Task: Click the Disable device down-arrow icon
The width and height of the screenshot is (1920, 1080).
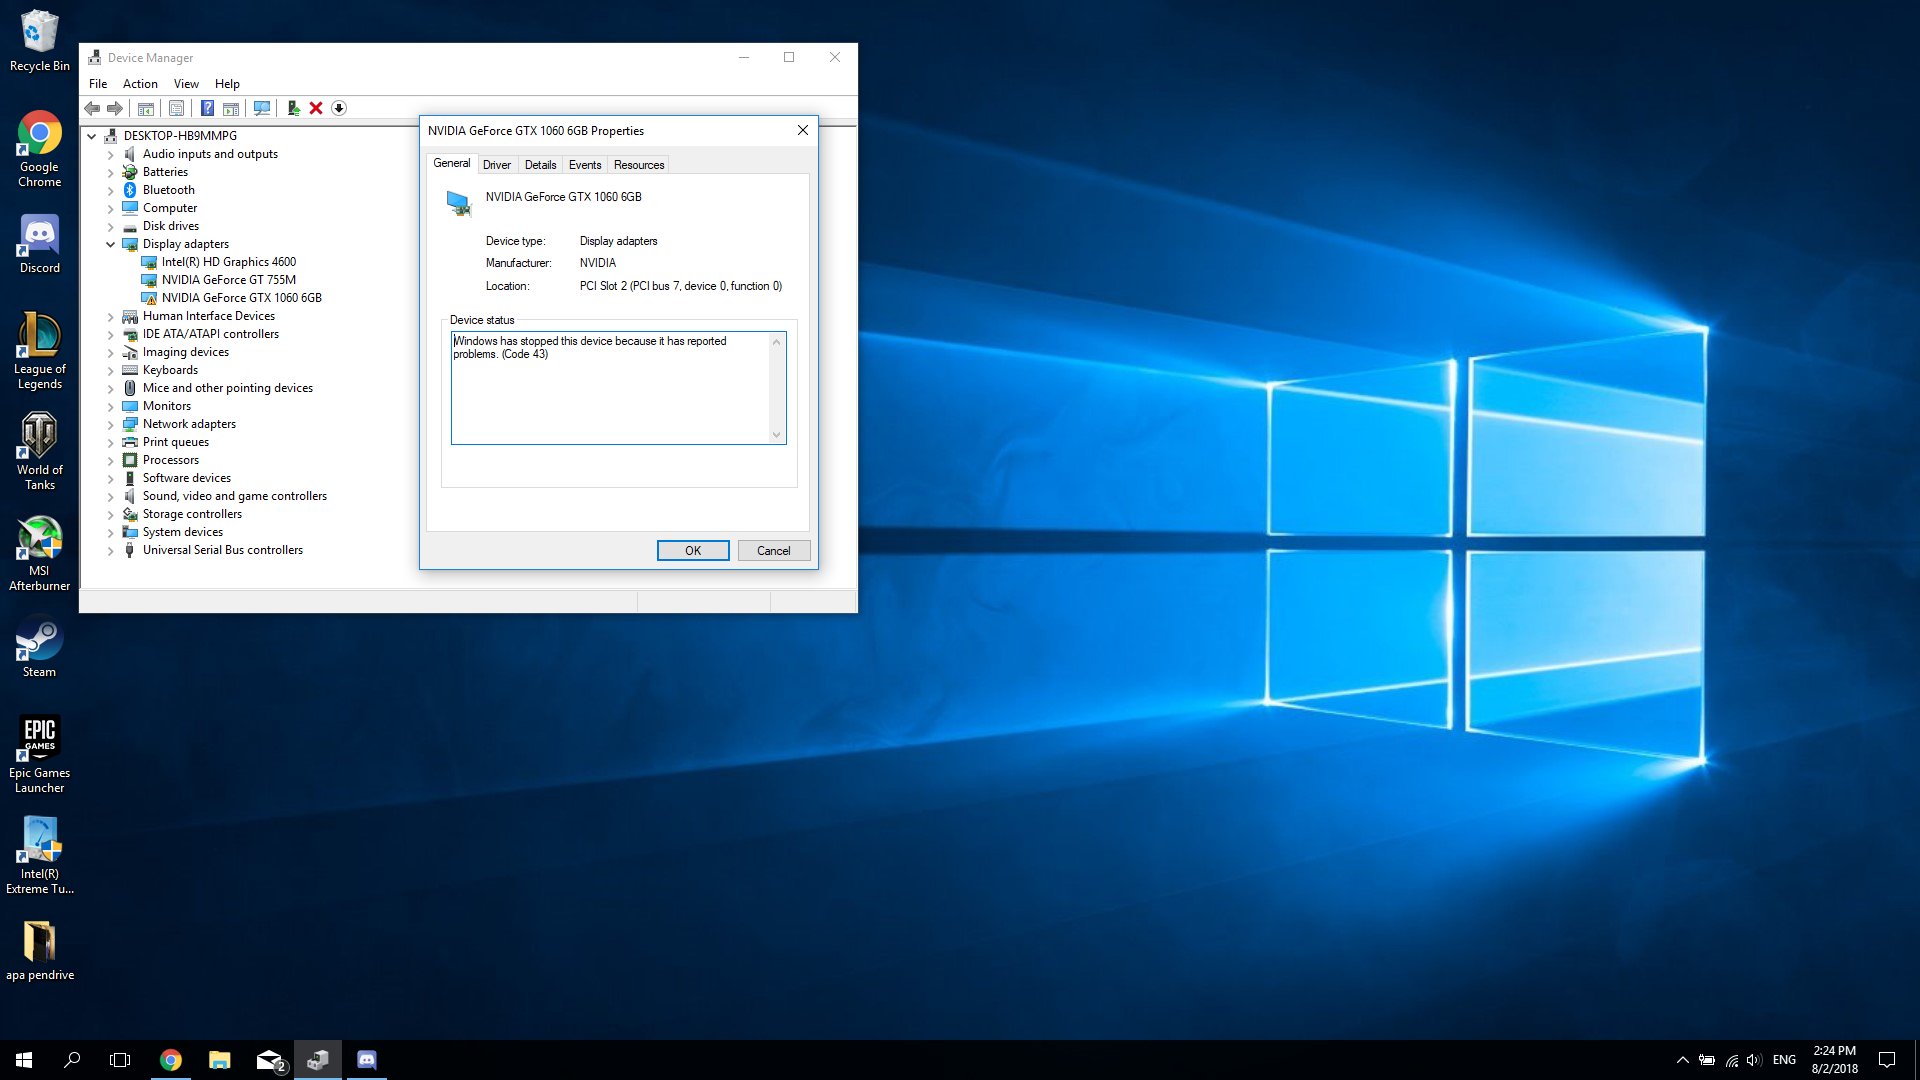Action: click(x=339, y=108)
